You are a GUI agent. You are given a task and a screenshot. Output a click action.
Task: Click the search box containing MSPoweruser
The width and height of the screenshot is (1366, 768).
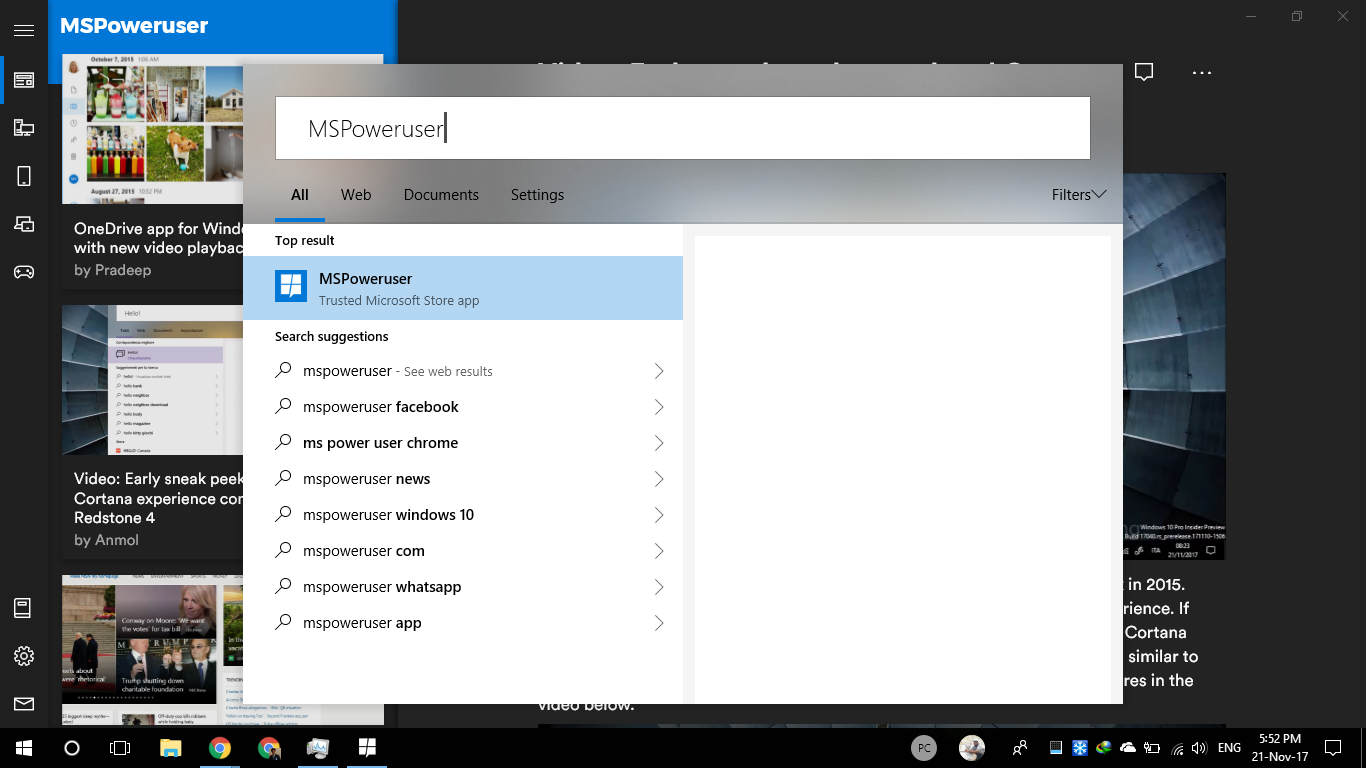(x=682, y=128)
